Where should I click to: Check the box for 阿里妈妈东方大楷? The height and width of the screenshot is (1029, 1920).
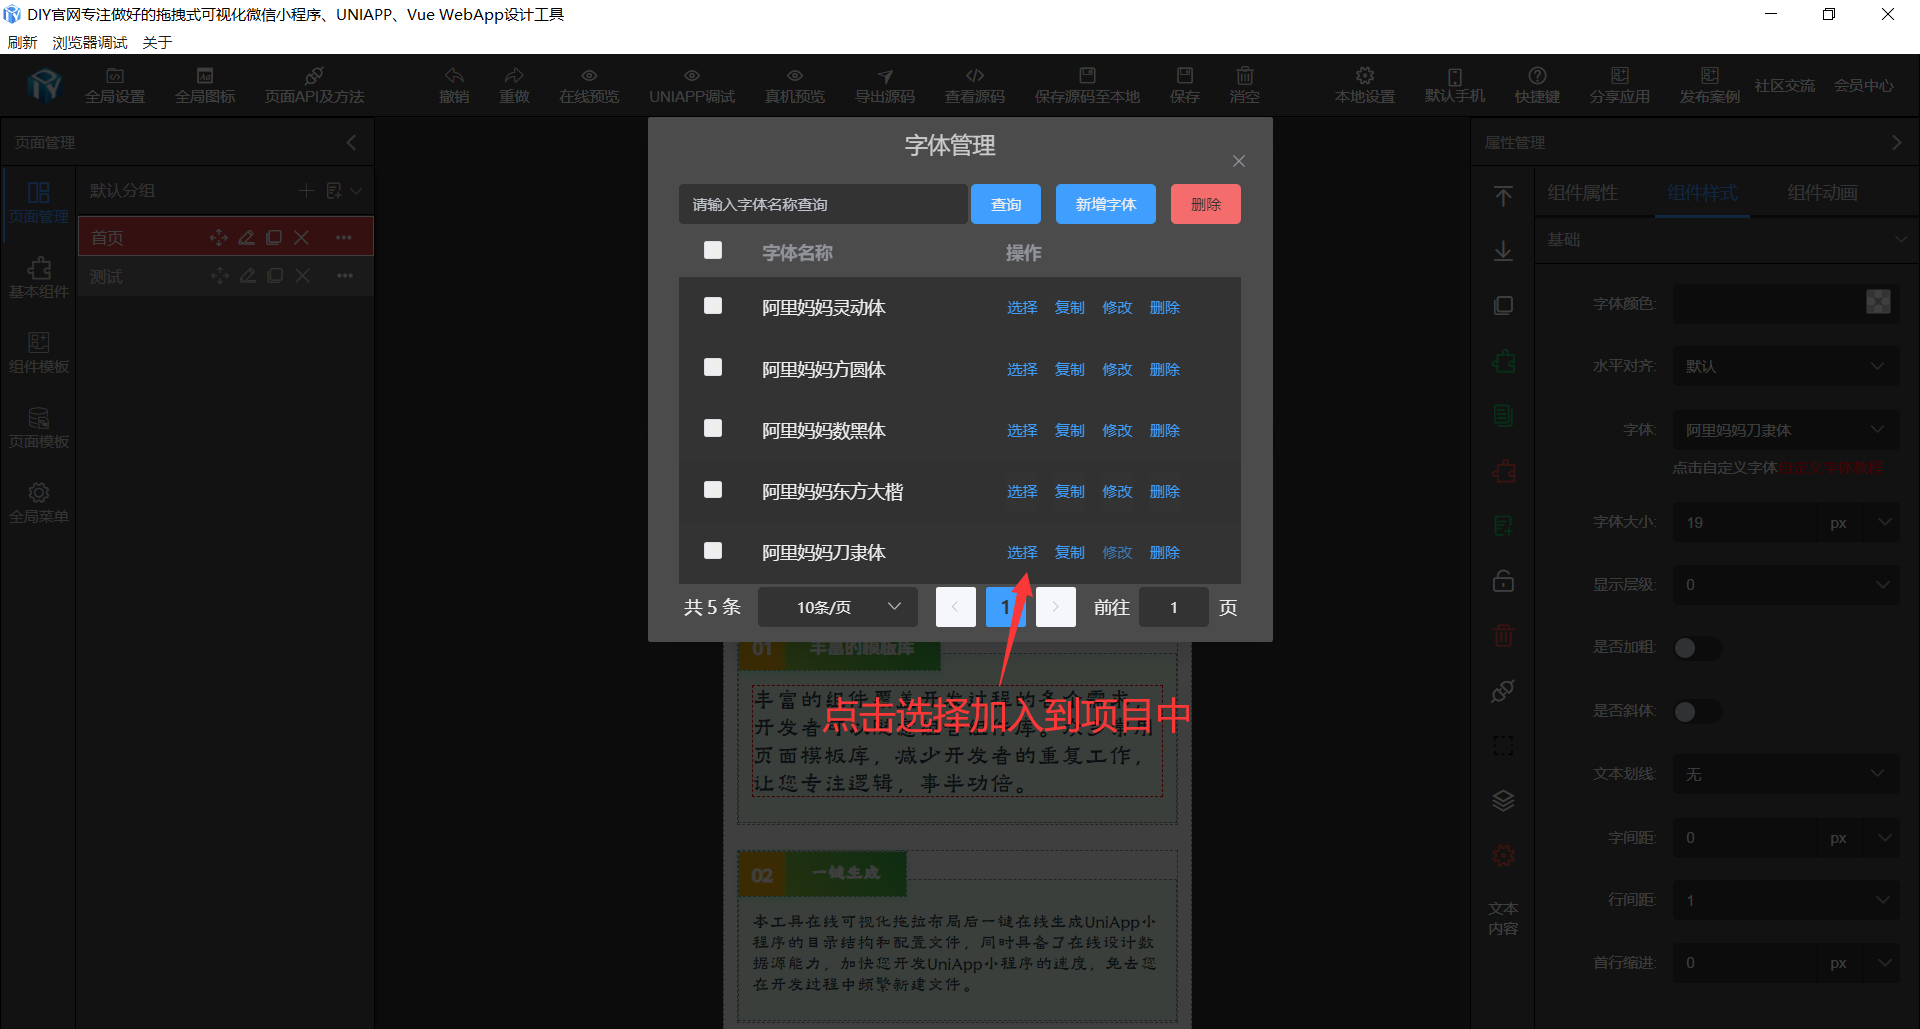tap(713, 489)
